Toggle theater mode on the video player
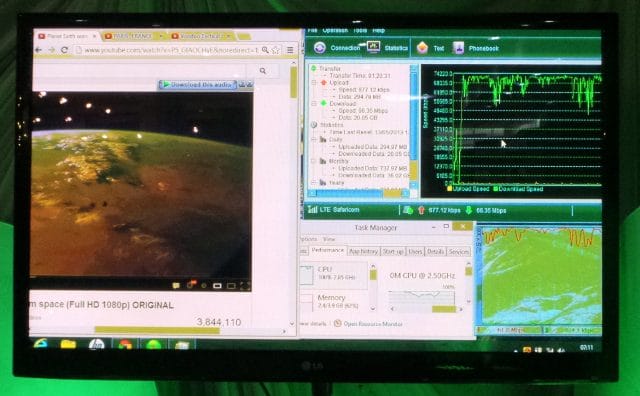This screenshot has width=640, height=396. 231,286
